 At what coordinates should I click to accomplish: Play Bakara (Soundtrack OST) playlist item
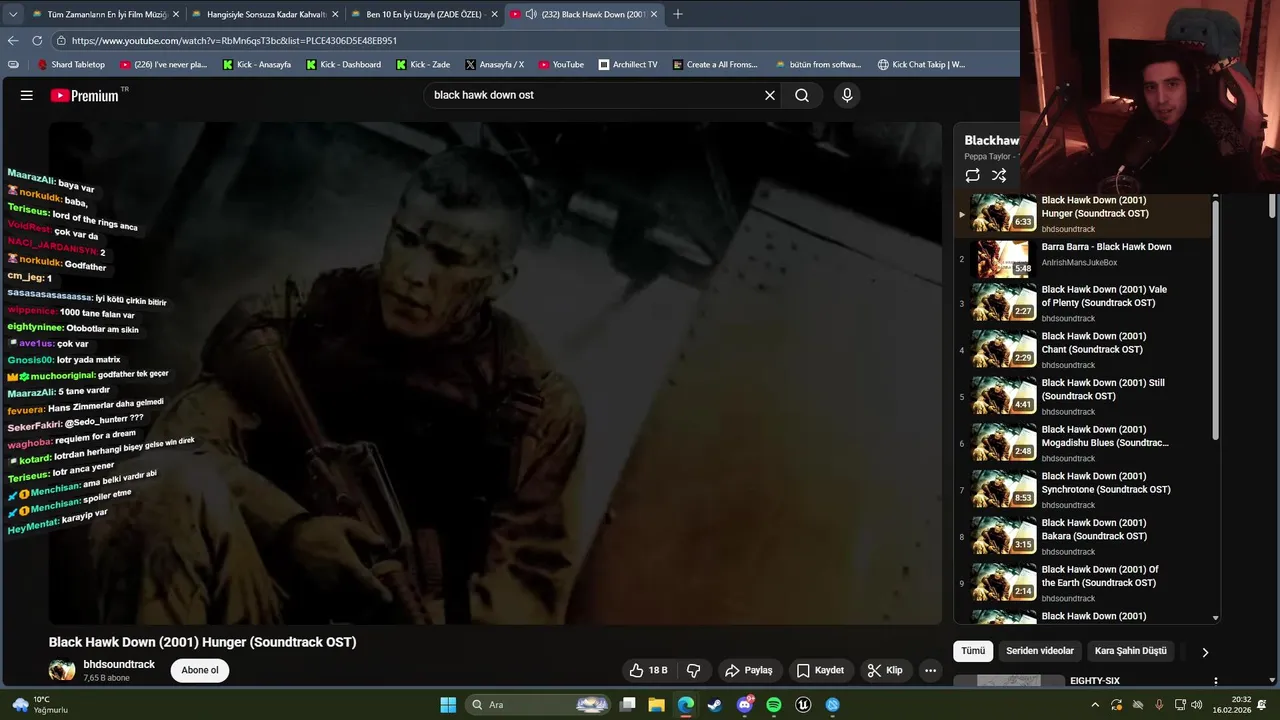(x=1082, y=536)
